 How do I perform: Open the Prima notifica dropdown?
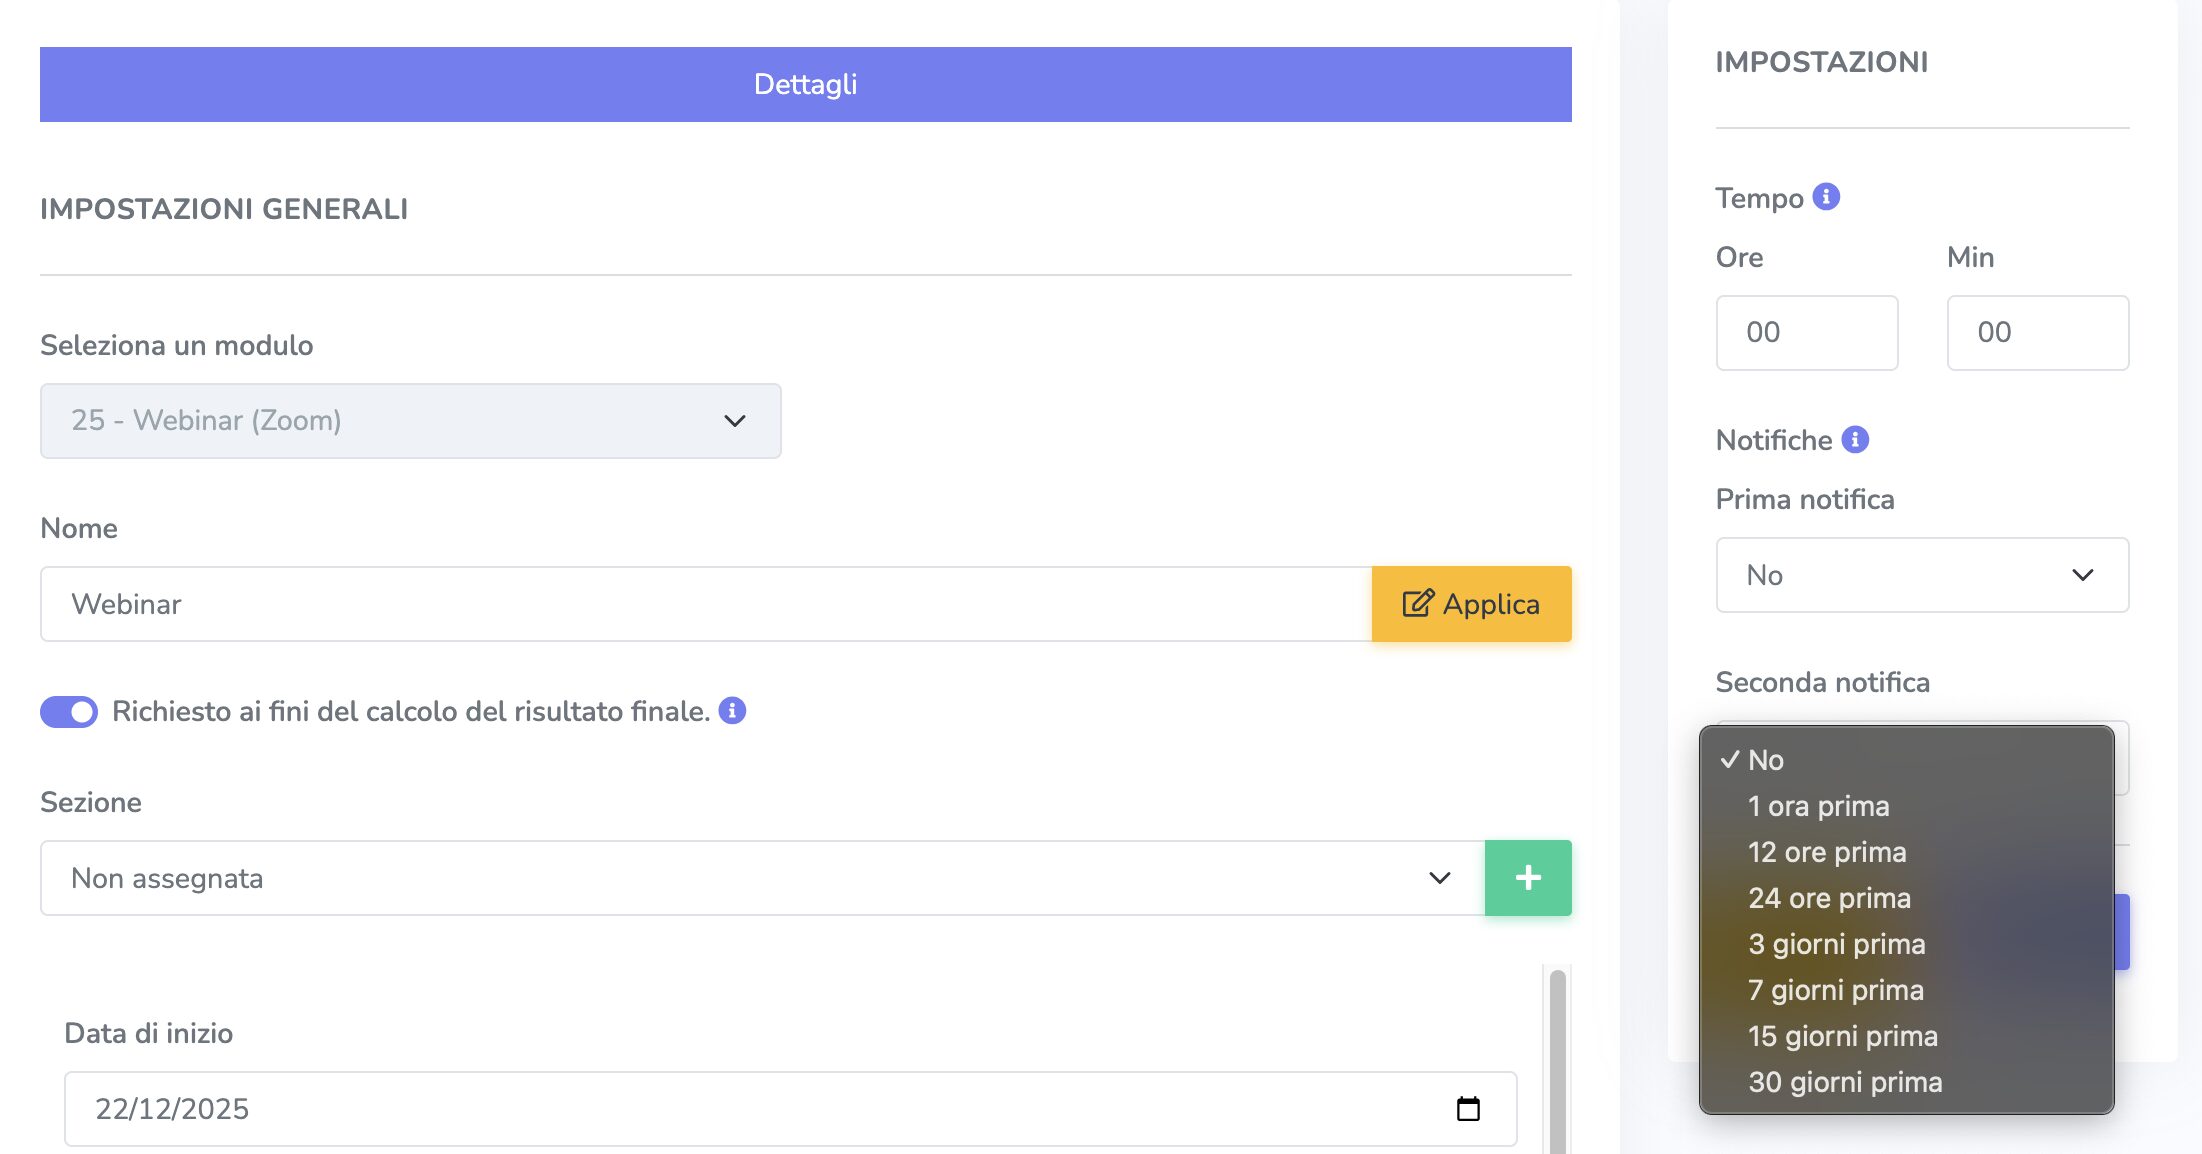[x=1921, y=575]
